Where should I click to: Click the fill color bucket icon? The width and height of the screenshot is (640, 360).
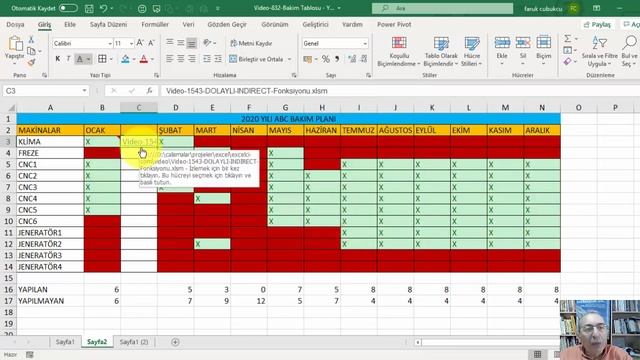[x=125, y=59]
